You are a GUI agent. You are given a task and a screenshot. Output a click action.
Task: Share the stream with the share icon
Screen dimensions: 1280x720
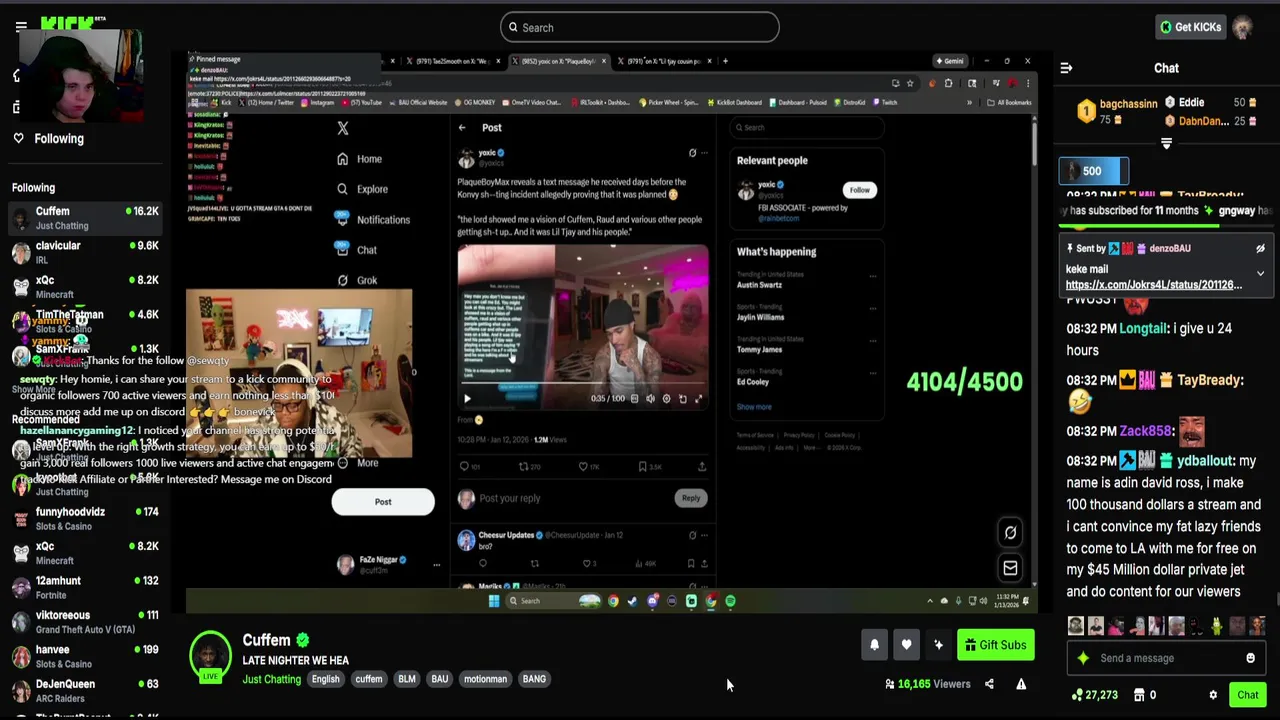(x=989, y=684)
